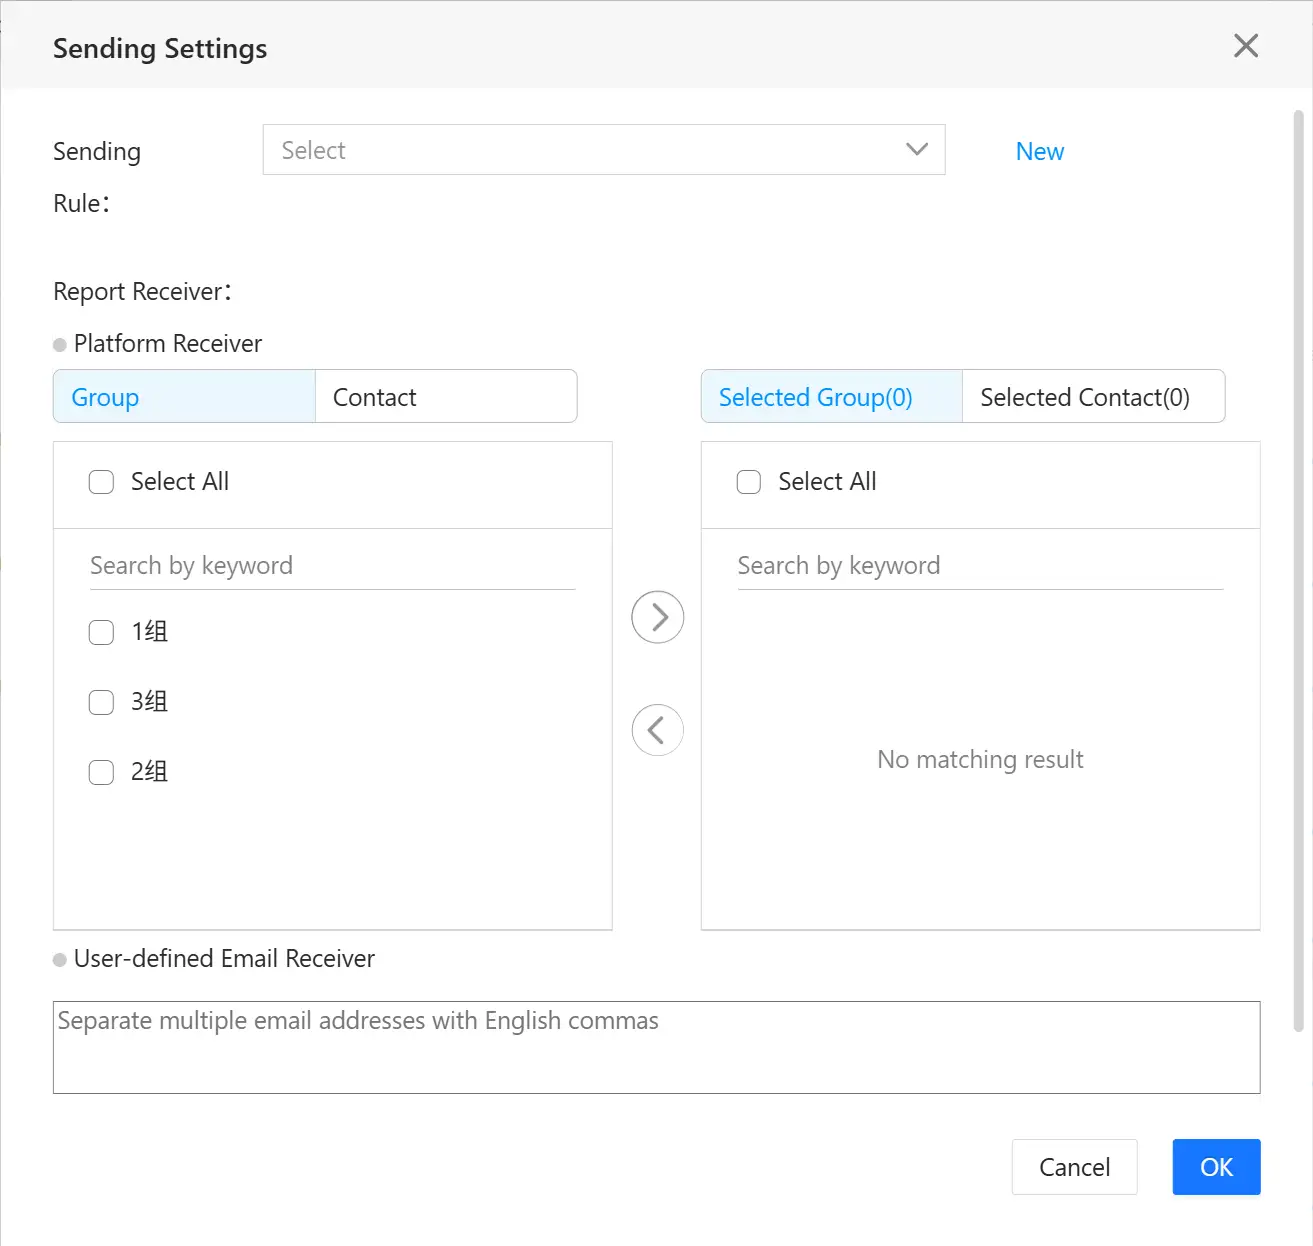Check Select All in the selected groups panel
Screen dimensions: 1313x1246
pos(749,482)
